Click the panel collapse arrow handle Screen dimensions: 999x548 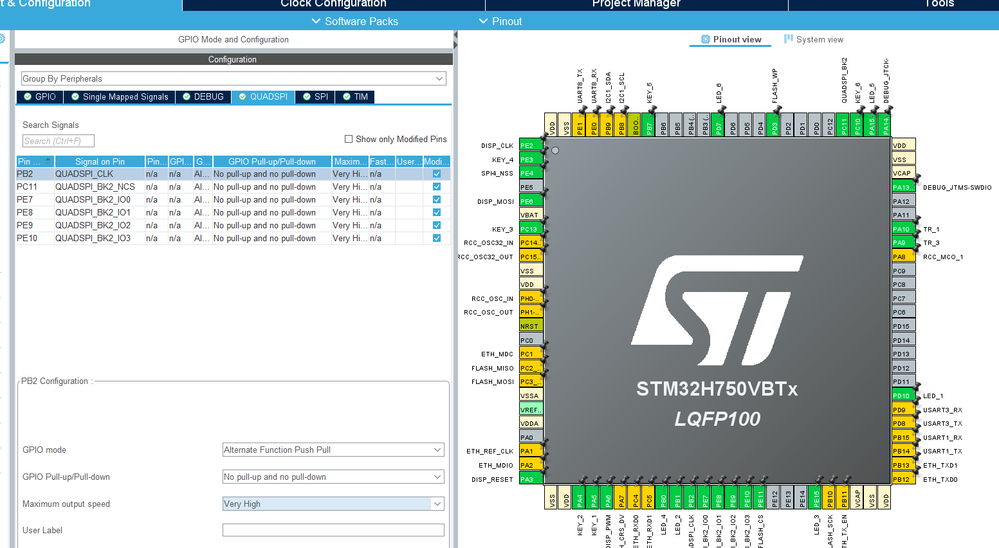pyautogui.click(x=455, y=41)
